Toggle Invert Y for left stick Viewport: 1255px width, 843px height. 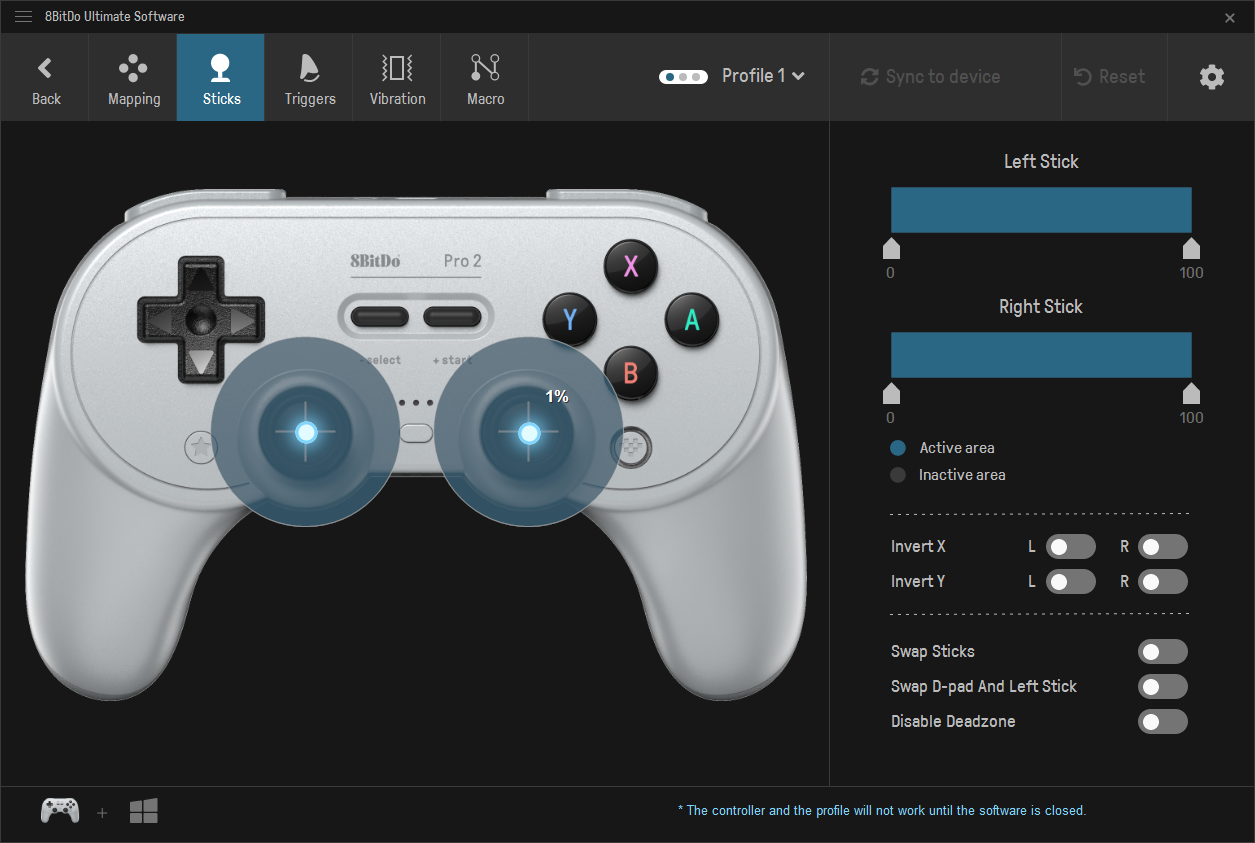(x=1070, y=582)
